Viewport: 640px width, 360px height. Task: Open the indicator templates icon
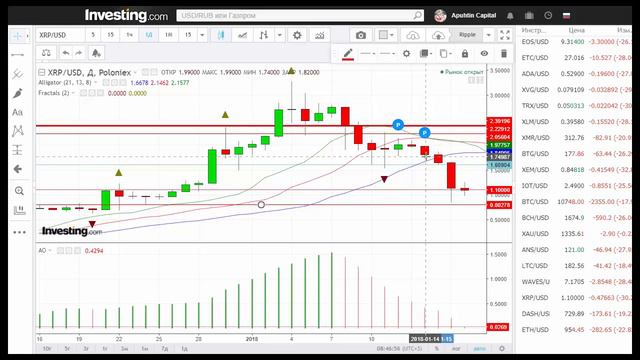(x=320, y=35)
